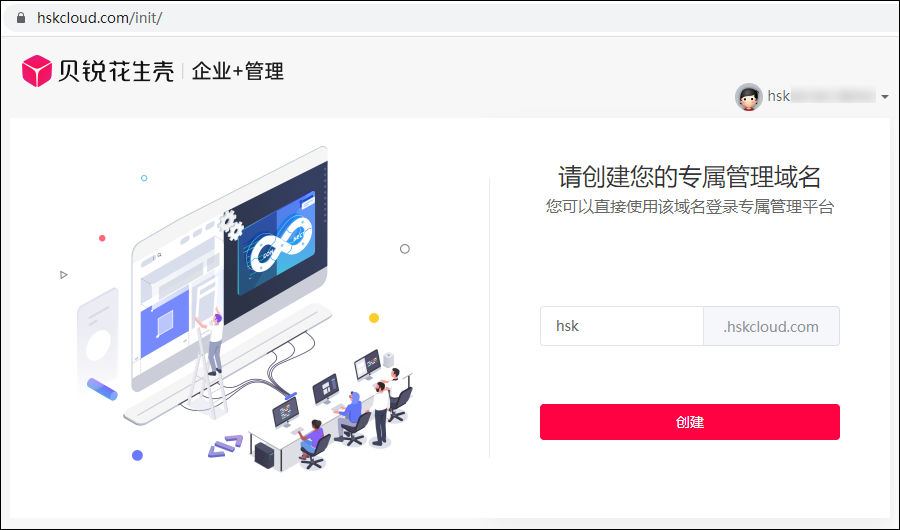The width and height of the screenshot is (900, 530).
Task: Click the 贝锐花生壳 brand name text
Action: click(116, 71)
